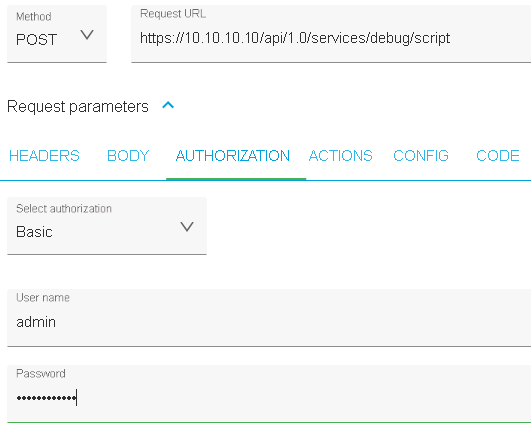The width and height of the screenshot is (531, 435).
Task: Switch to the HEADERS tab
Action: (44, 156)
